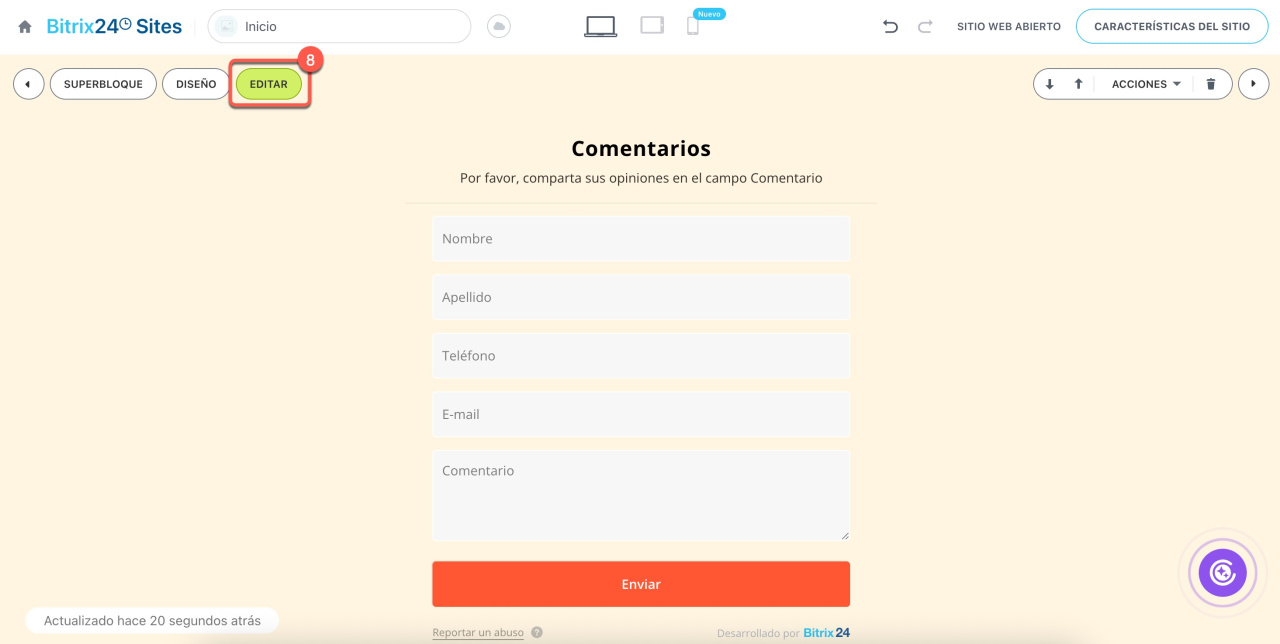Redo the last change
Viewport: 1280px width, 644px height.
pyautogui.click(x=925, y=27)
